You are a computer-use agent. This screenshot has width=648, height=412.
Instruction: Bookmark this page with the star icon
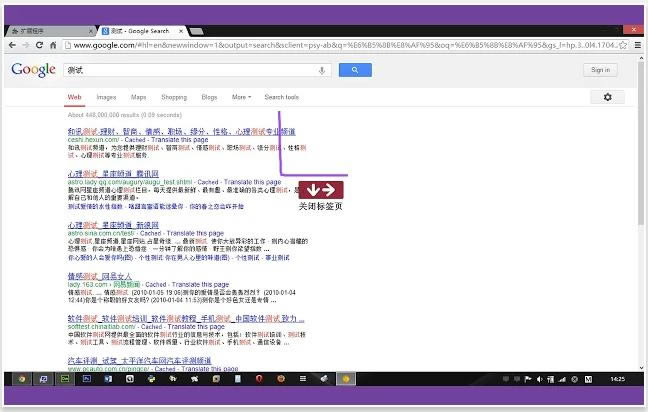[x=623, y=45]
